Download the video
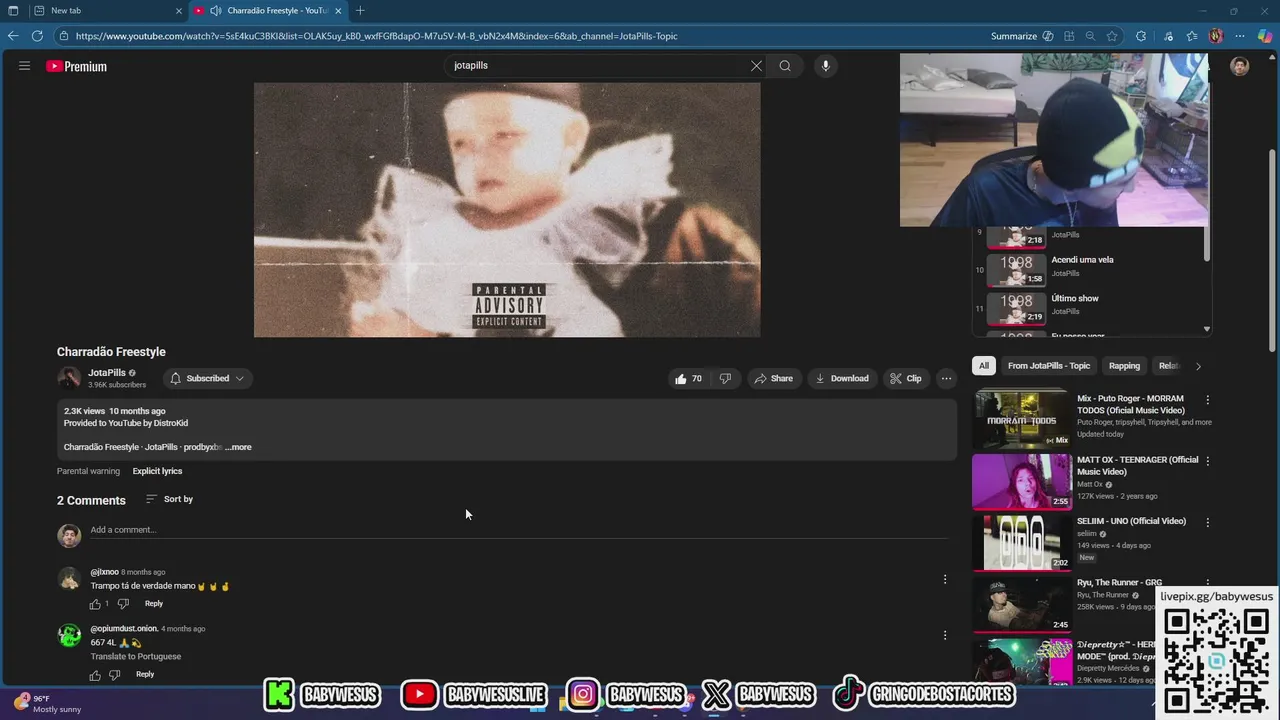Screen dimensions: 1280x720 [841, 378]
